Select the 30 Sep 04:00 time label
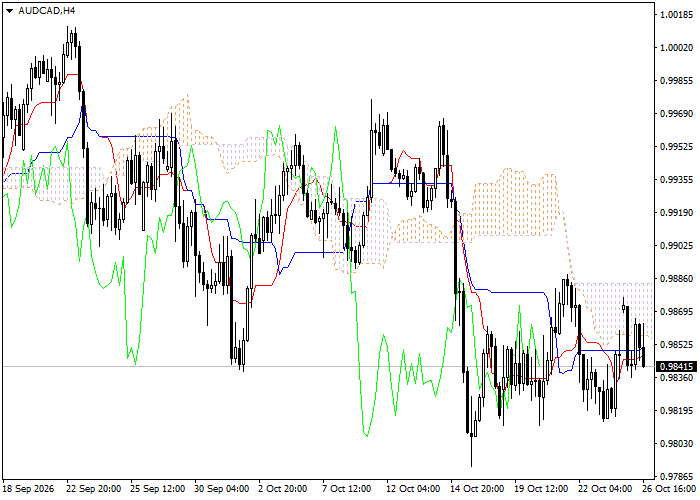700x500 pixels. tap(222, 489)
